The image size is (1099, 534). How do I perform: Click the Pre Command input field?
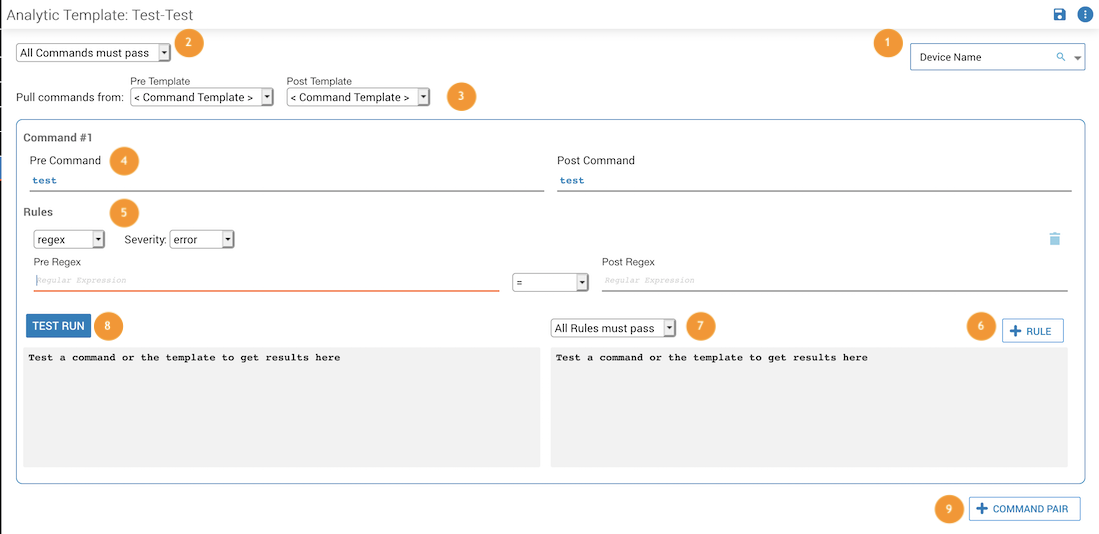[286, 181]
